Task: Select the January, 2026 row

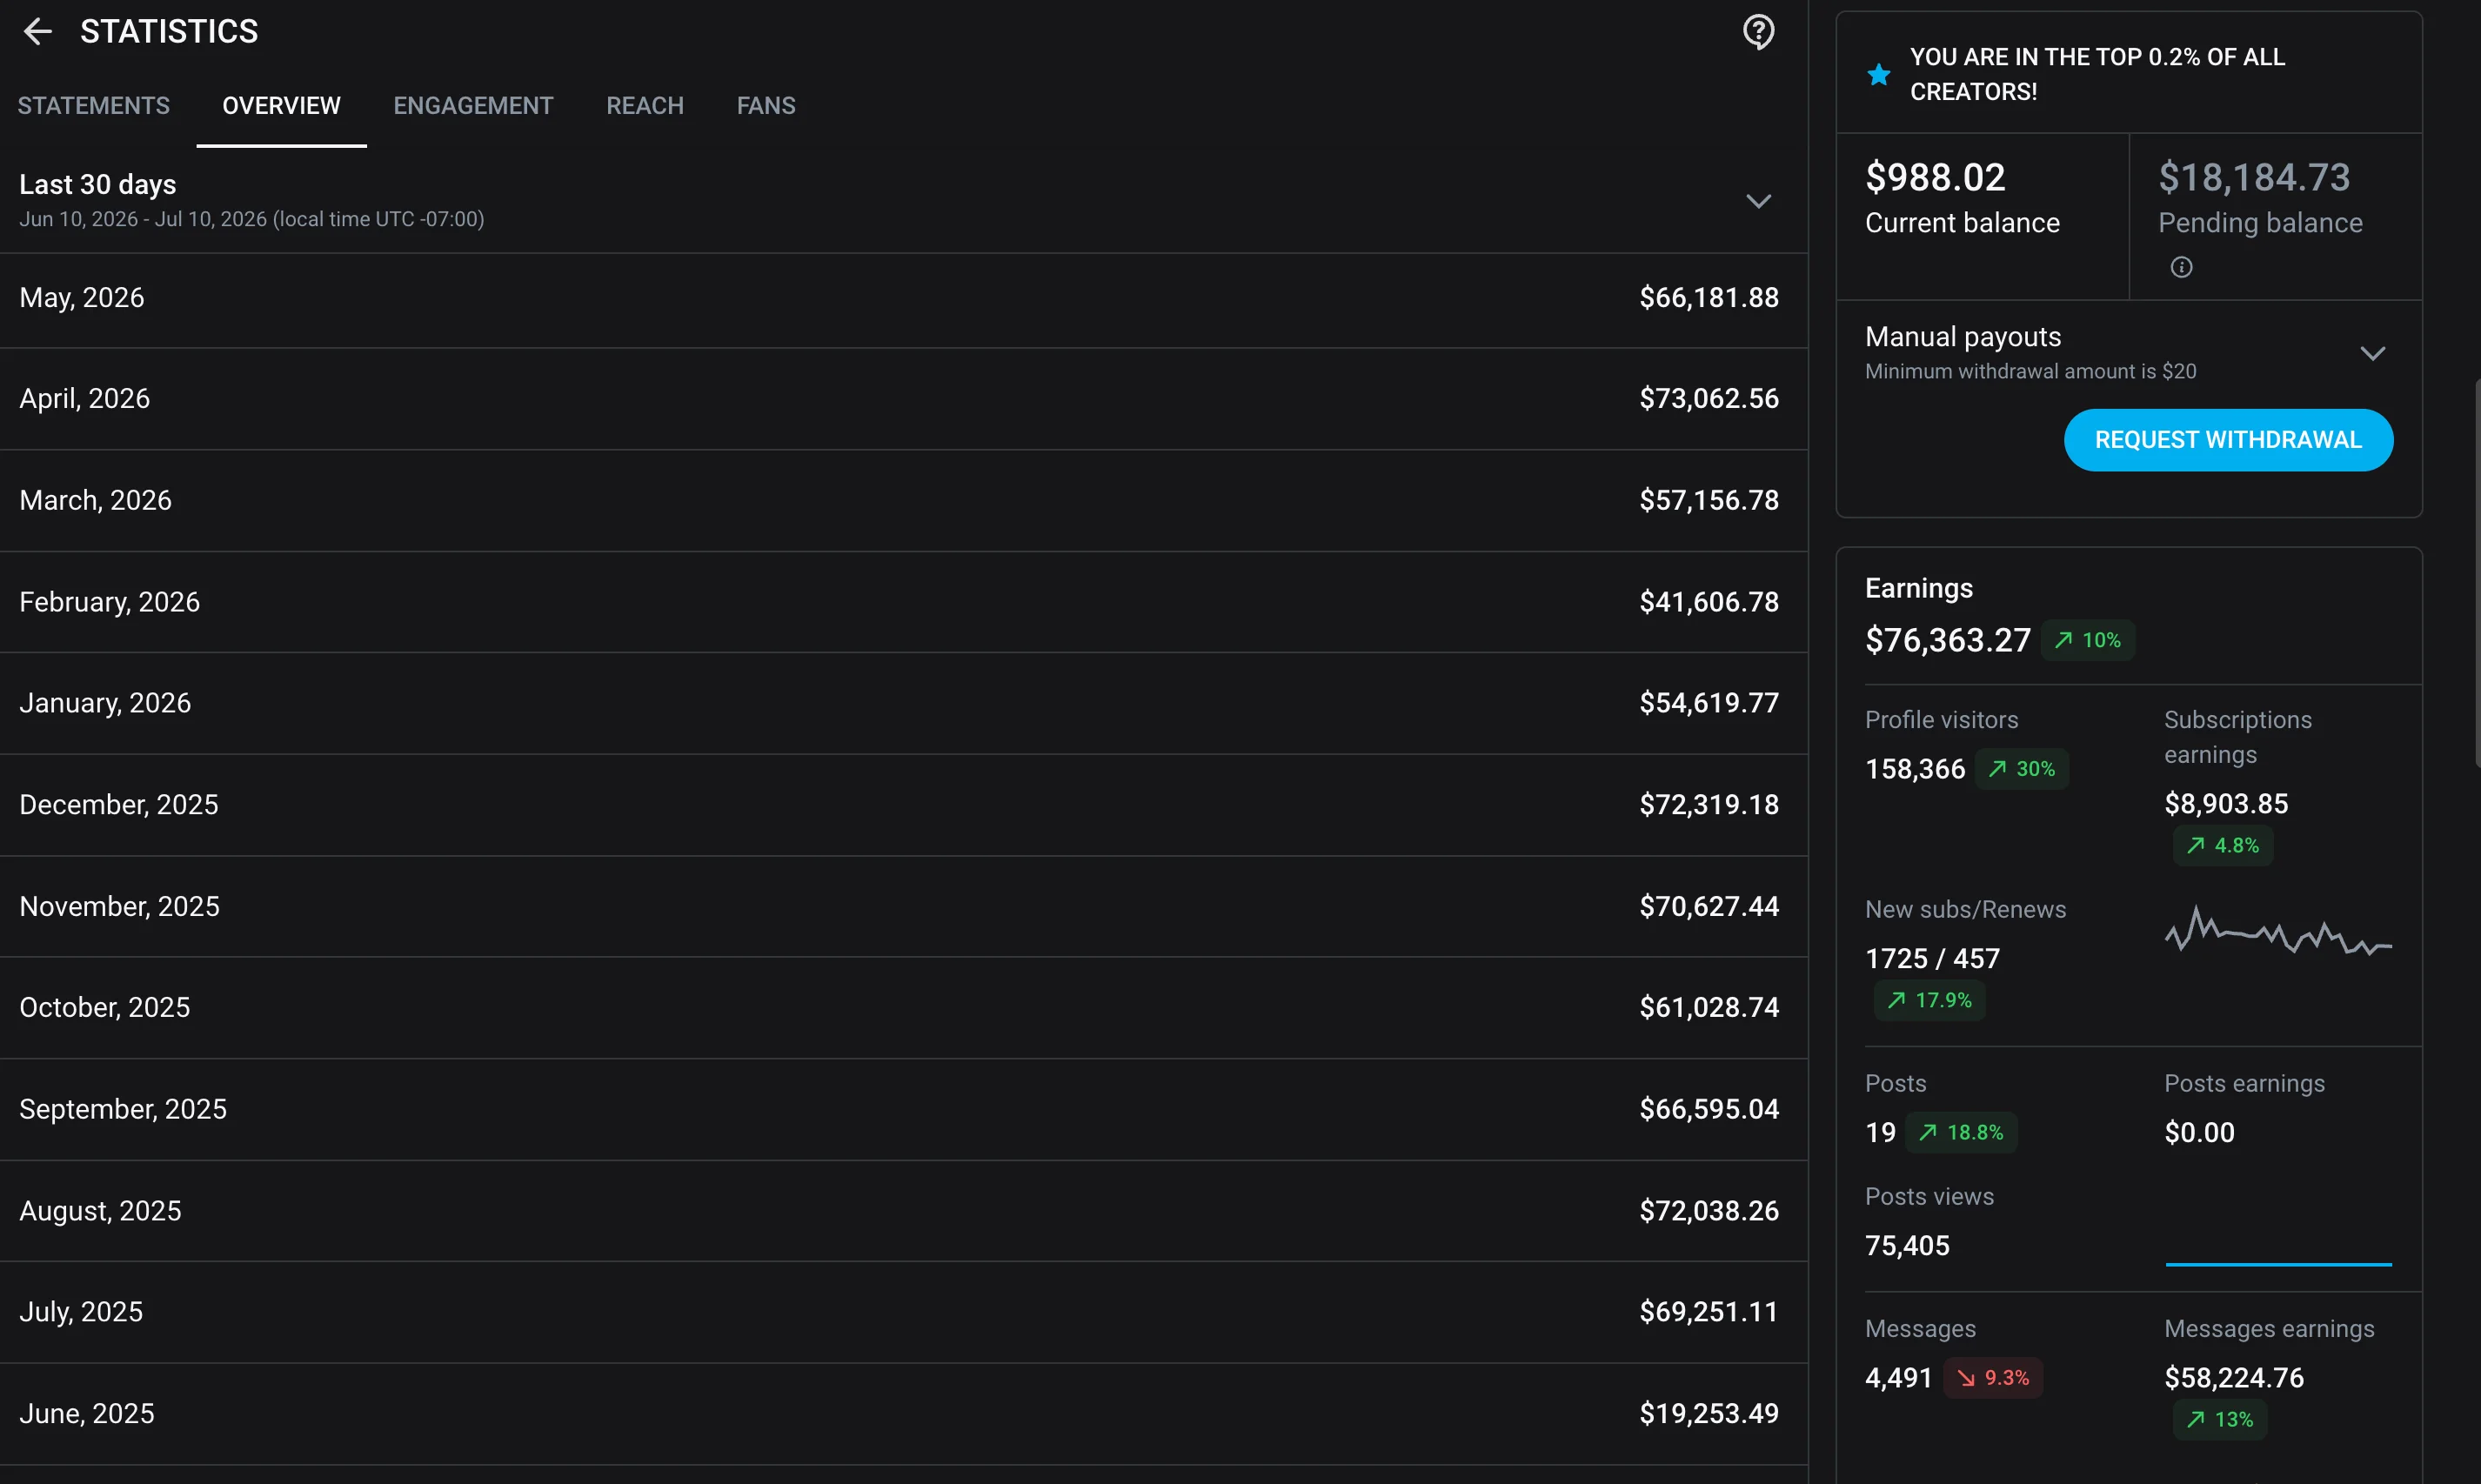Action: click(903, 703)
